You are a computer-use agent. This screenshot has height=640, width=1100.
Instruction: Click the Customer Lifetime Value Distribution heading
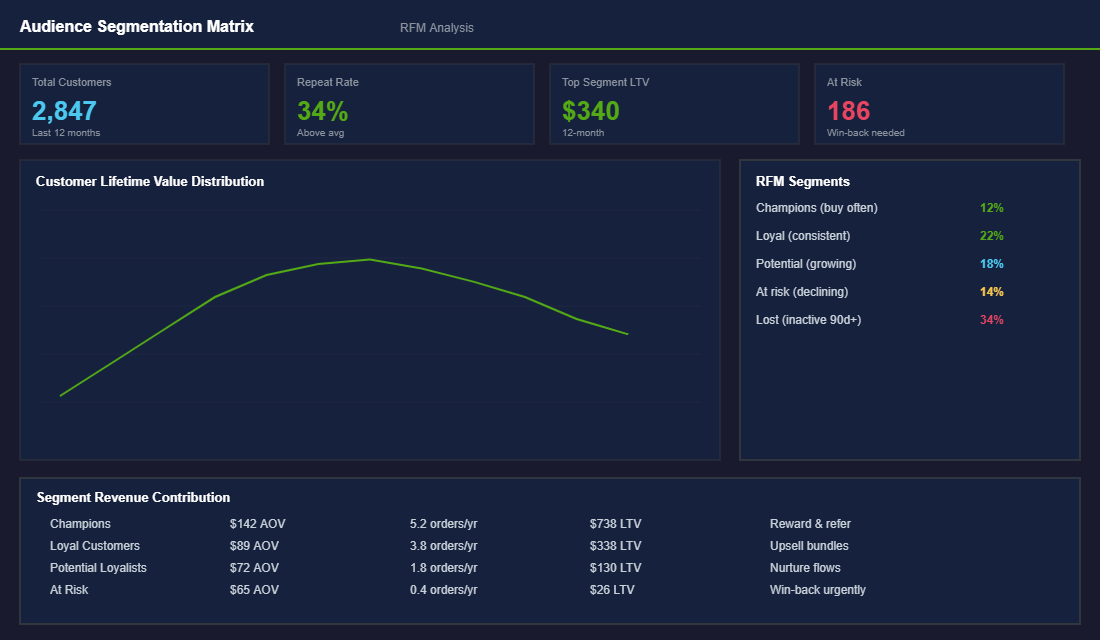150,182
